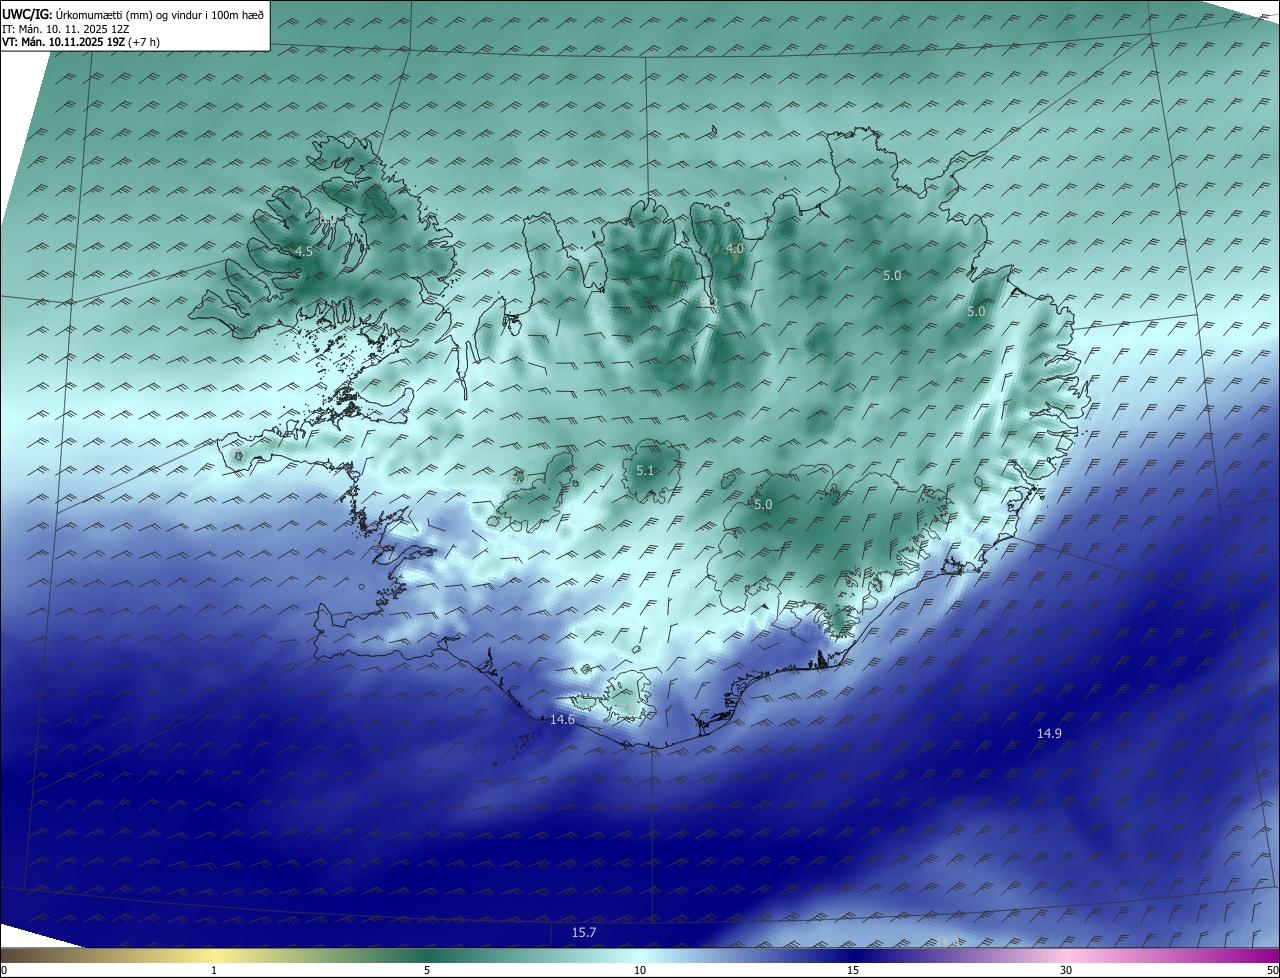Click the '30' tick label on the colour scale

pos(1066,970)
